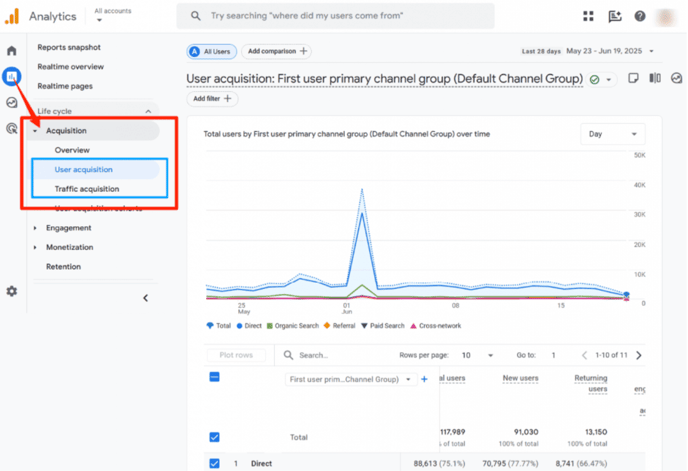Go to Home in left rail
Image resolution: width=688 pixels, height=471 pixels.
coord(12,50)
